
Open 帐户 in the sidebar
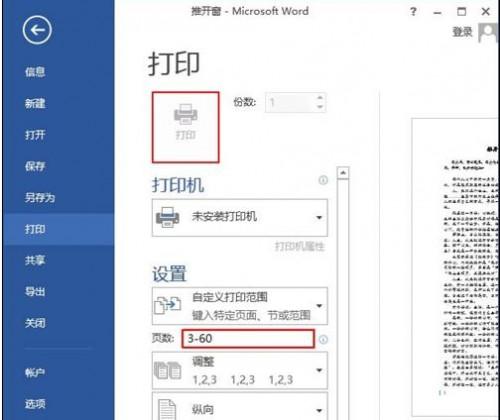point(35,372)
